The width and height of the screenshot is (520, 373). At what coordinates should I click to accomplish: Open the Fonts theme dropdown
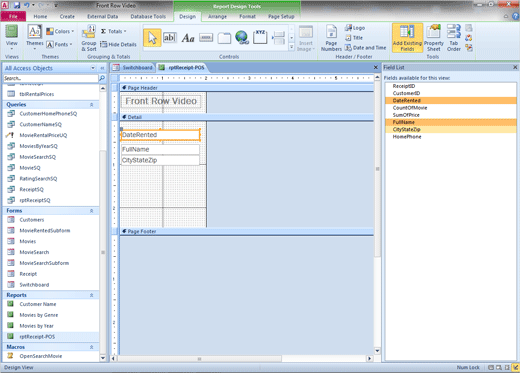tap(60, 44)
